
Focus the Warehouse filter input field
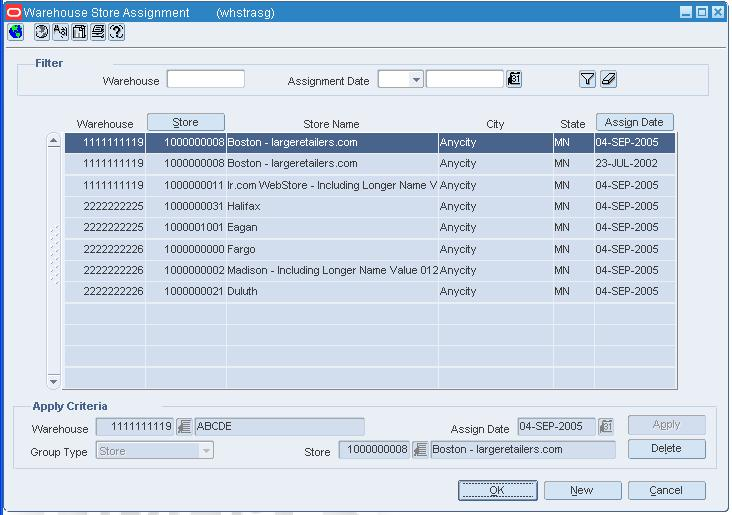point(206,79)
